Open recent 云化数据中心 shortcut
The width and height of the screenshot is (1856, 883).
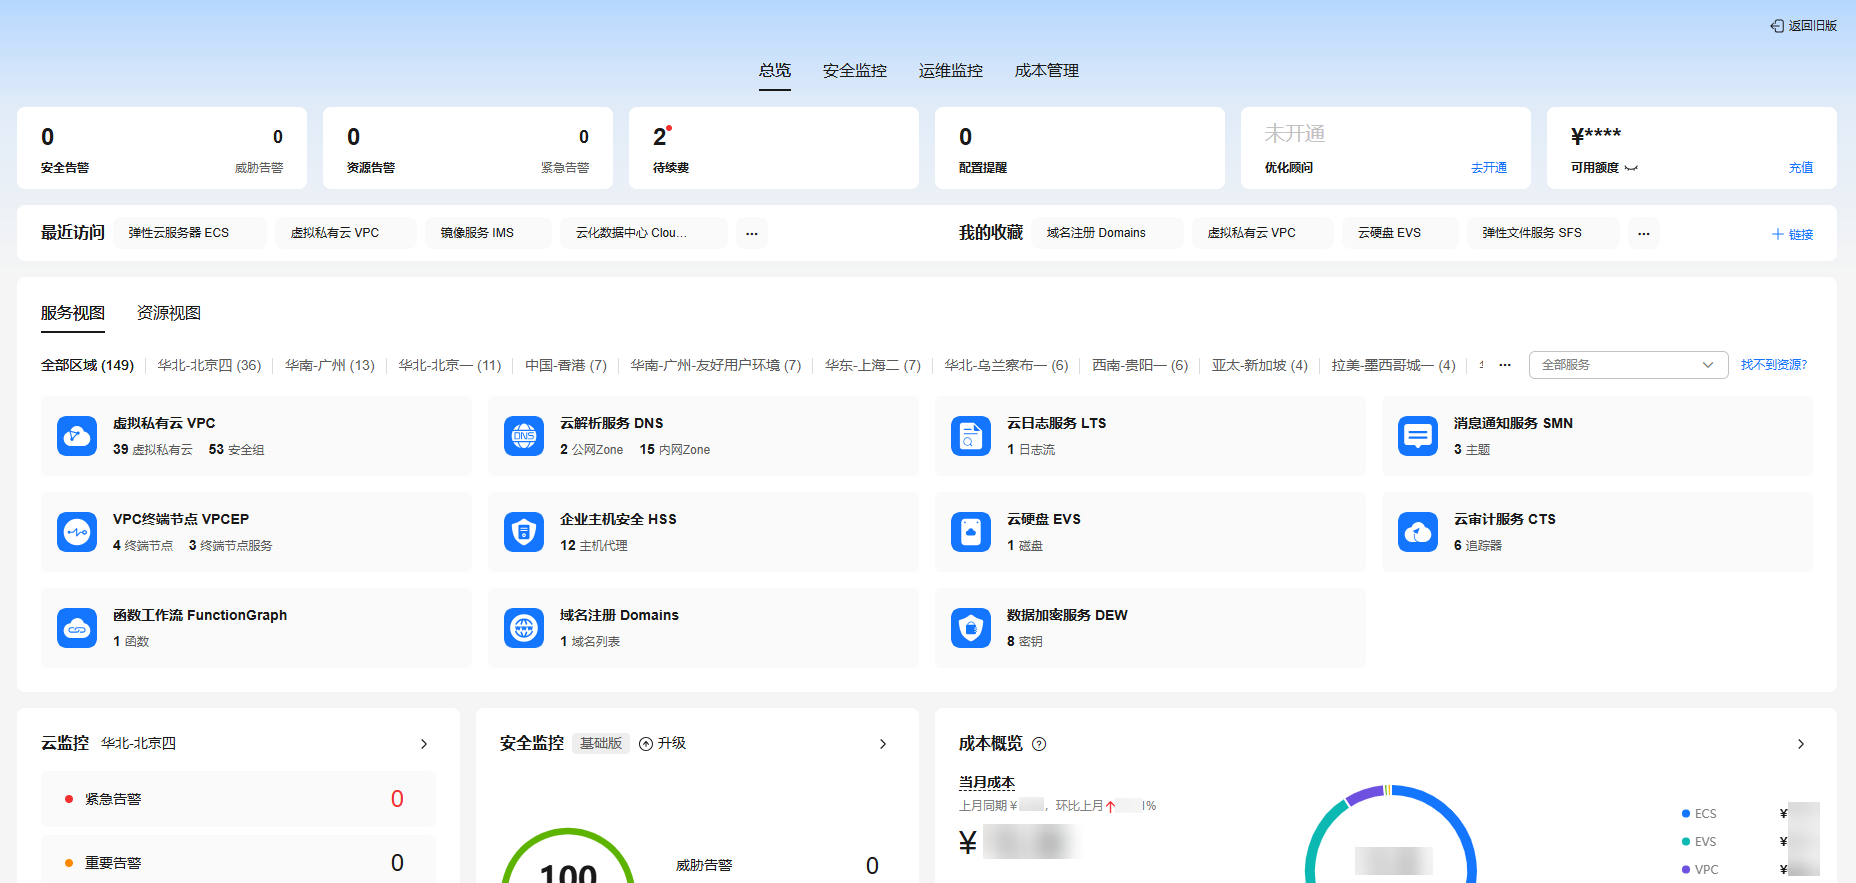pos(644,233)
